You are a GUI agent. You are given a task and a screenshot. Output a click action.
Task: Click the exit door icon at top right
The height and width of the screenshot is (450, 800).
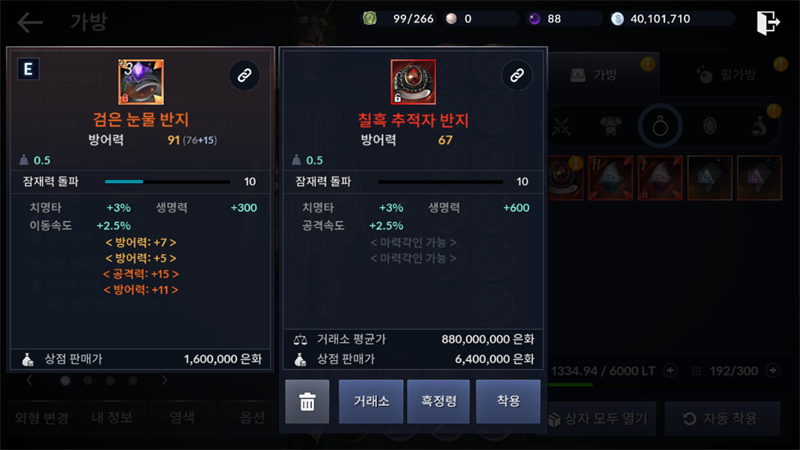point(768,22)
